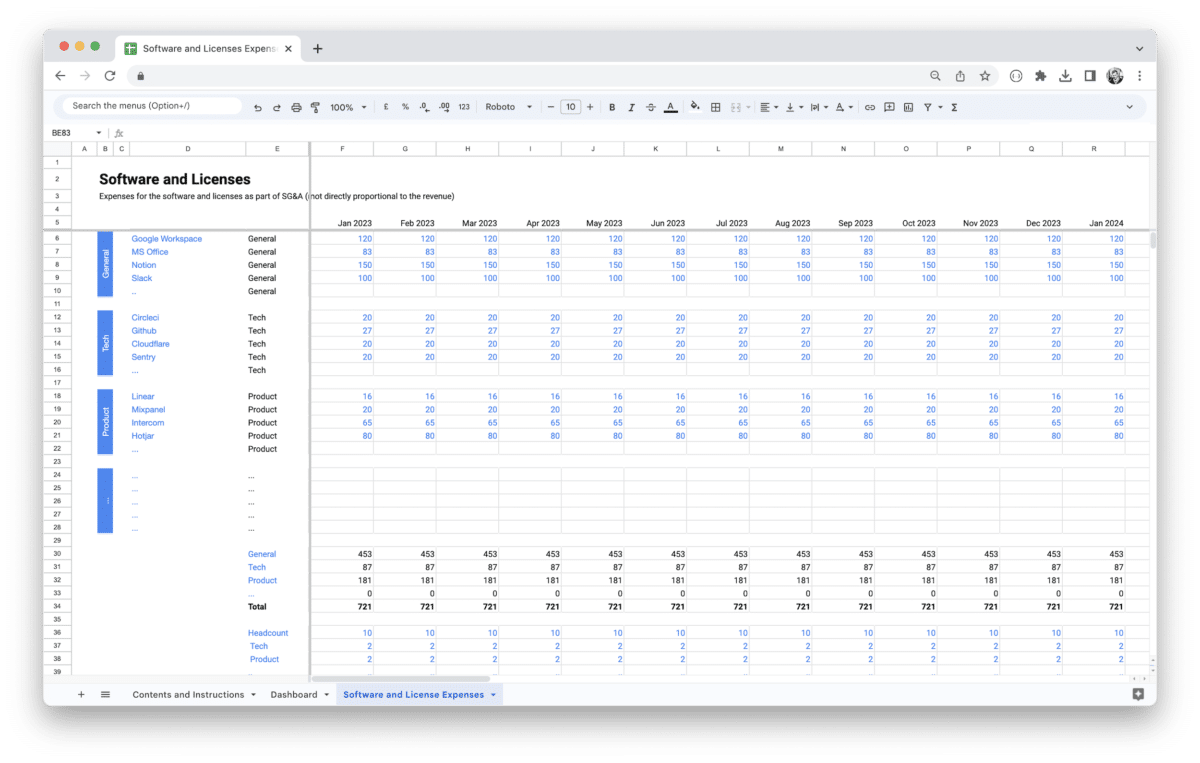Toggle bold formatting

[x=612, y=106]
